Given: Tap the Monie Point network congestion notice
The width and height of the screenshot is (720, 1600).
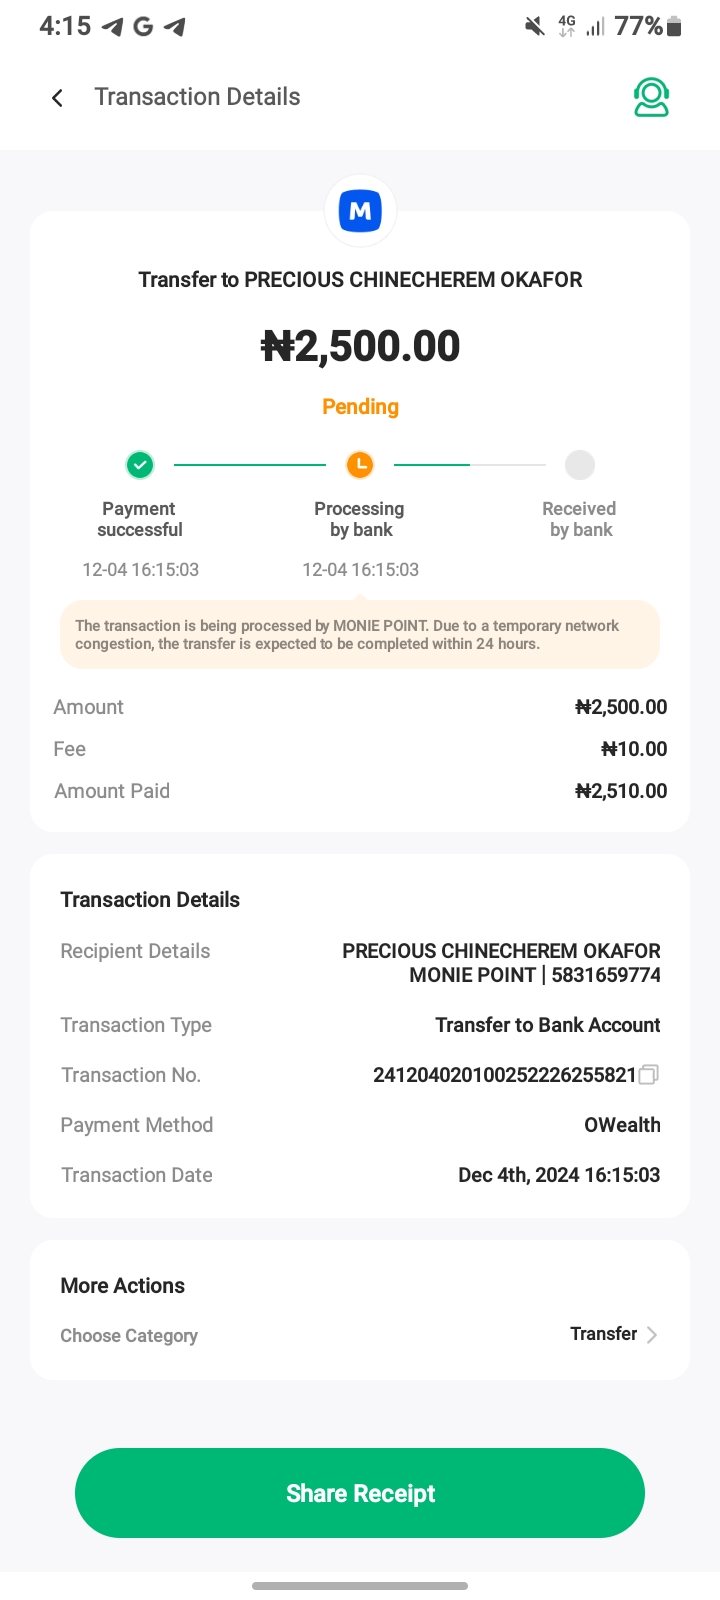Looking at the screenshot, I should point(360,635).
